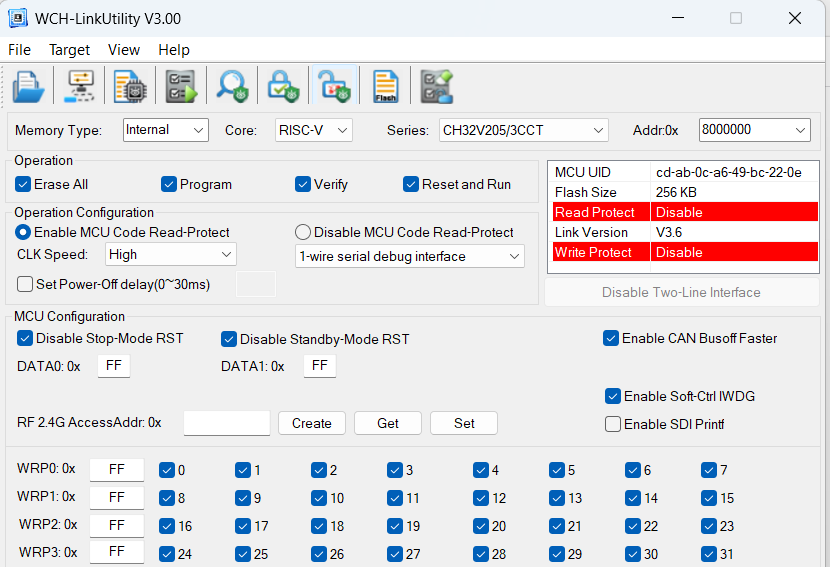This screenshot has height=567, width=830.
Task: Check Enable SDI Printf option
Action: [613, 424]
